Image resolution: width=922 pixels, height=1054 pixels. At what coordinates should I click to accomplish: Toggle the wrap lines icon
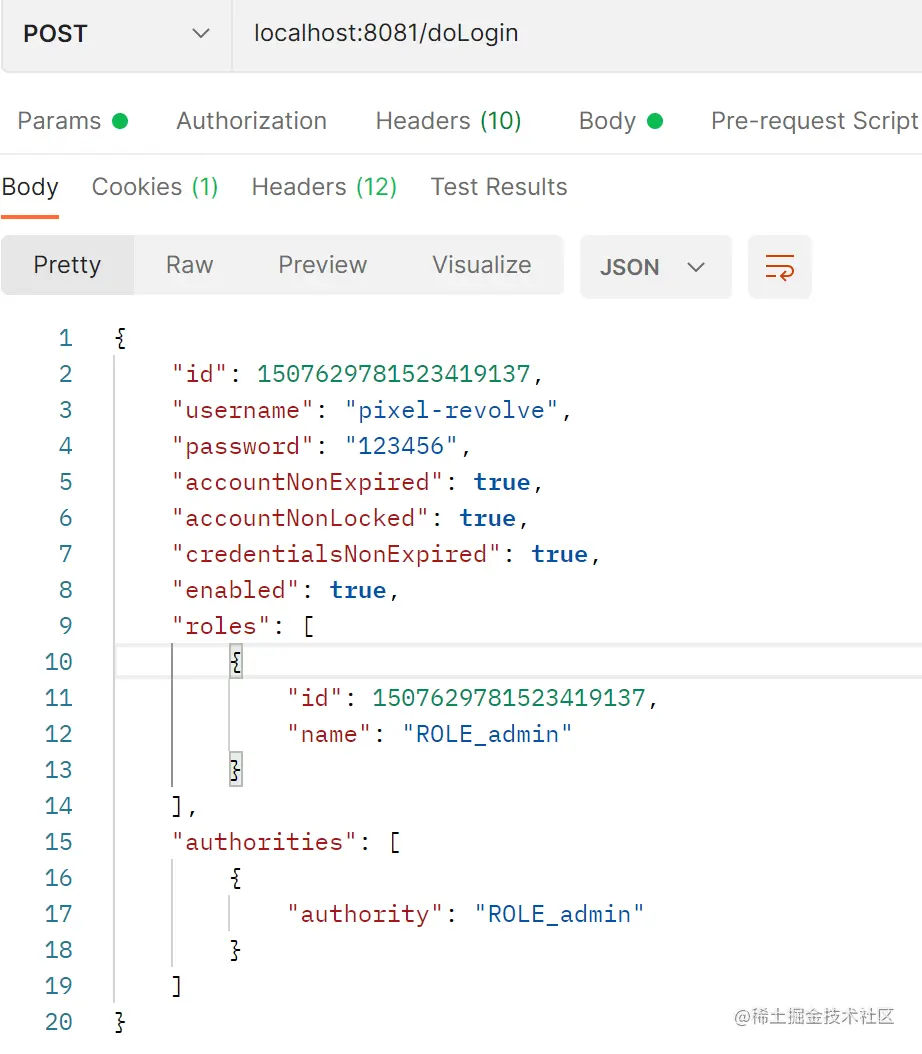(x=779, y=267)
